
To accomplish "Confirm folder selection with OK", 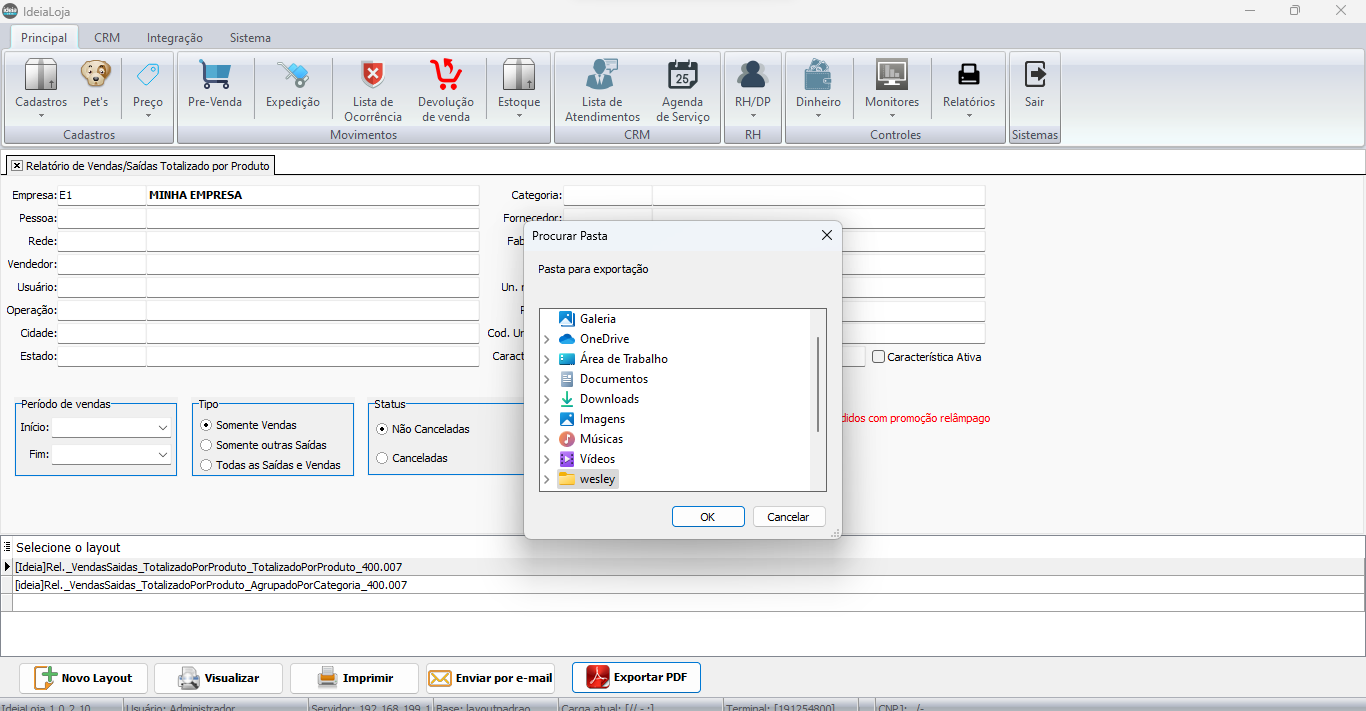I will (707, 517).
